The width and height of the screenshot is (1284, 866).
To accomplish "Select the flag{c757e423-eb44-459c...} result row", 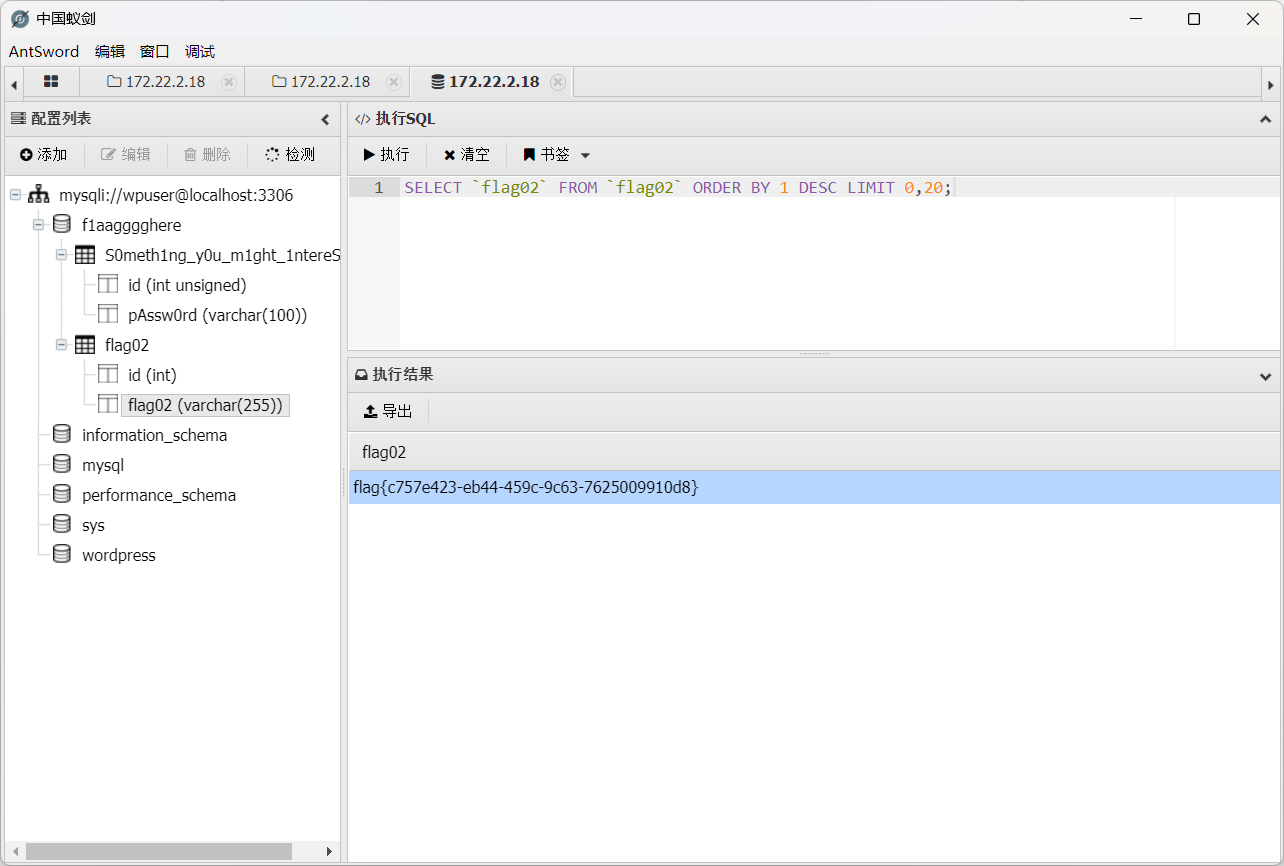I will 814,488.
